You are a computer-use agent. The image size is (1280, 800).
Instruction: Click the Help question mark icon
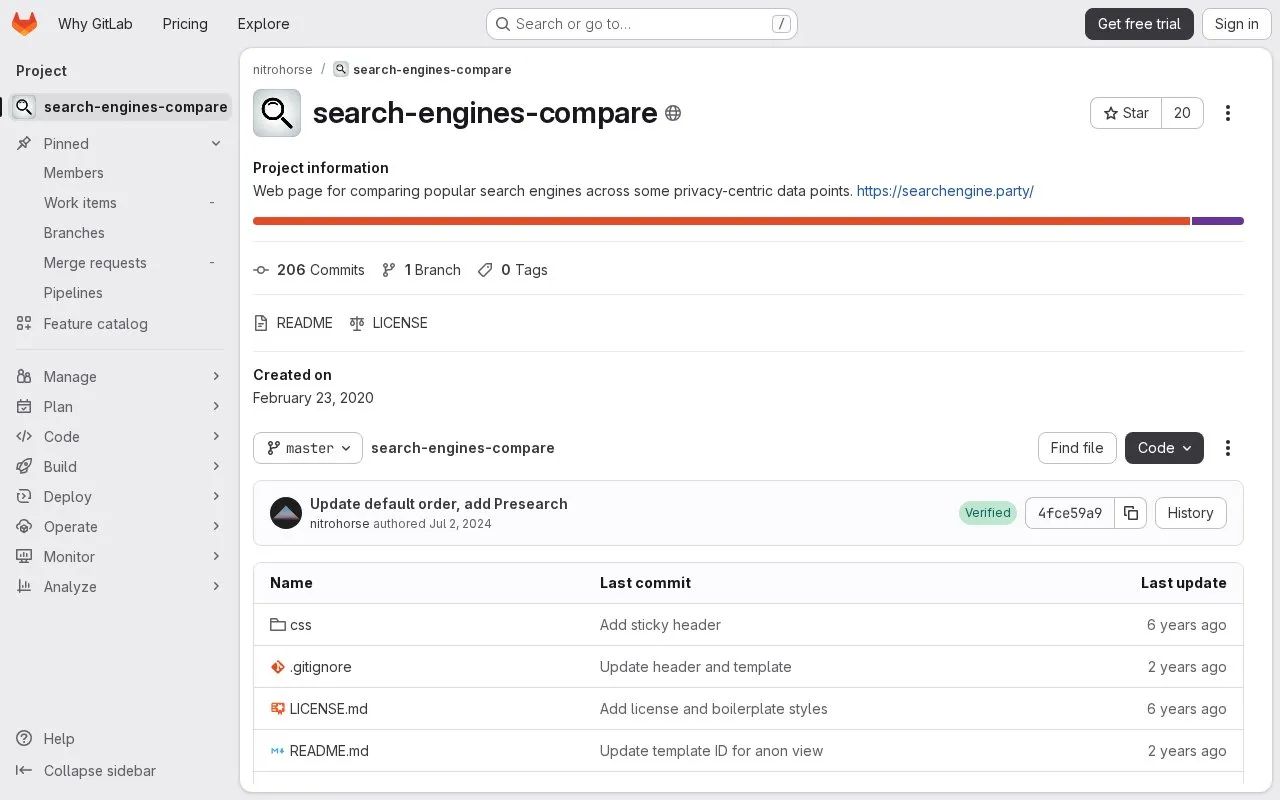click(24, 739)
